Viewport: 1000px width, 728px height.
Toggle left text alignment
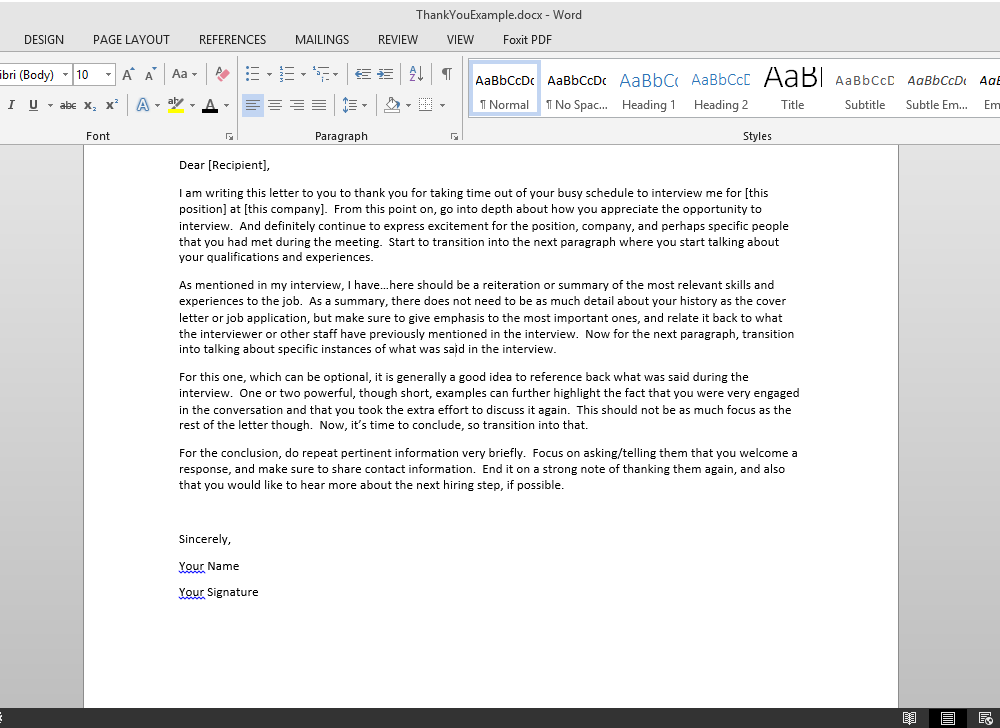[253, 105]
